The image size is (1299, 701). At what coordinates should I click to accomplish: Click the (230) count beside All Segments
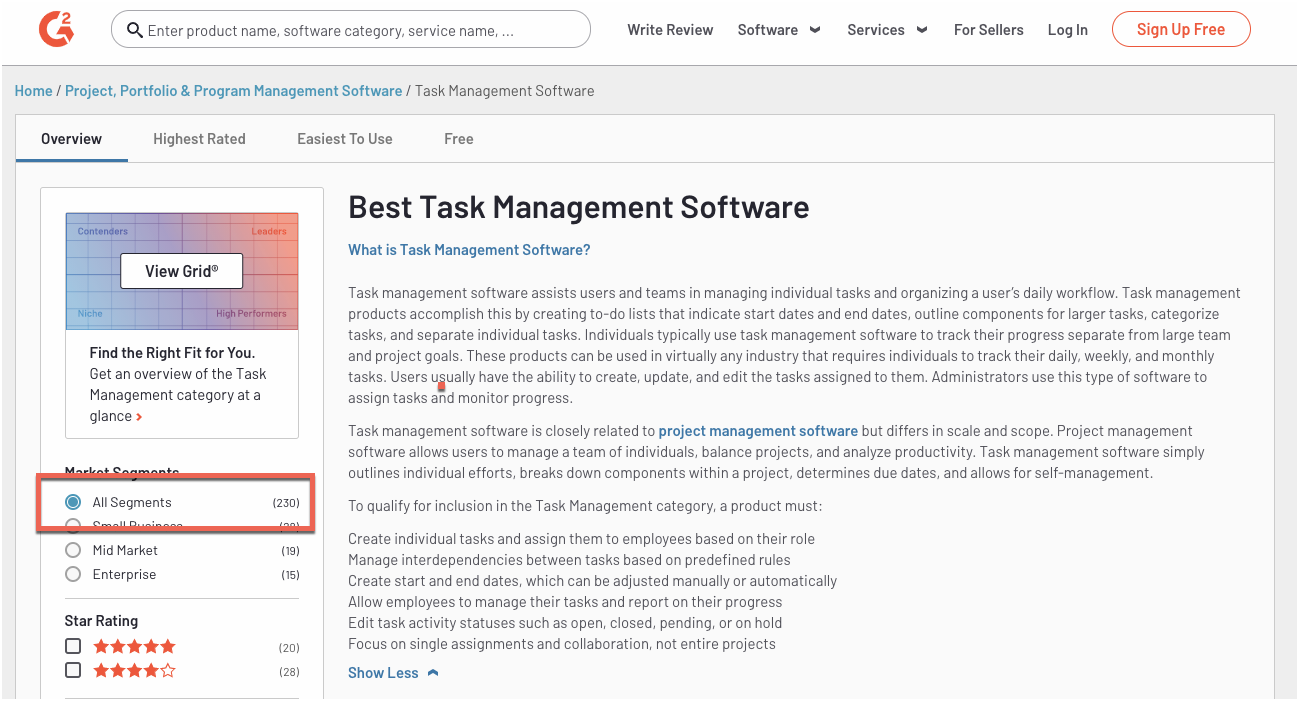point(286,503)
